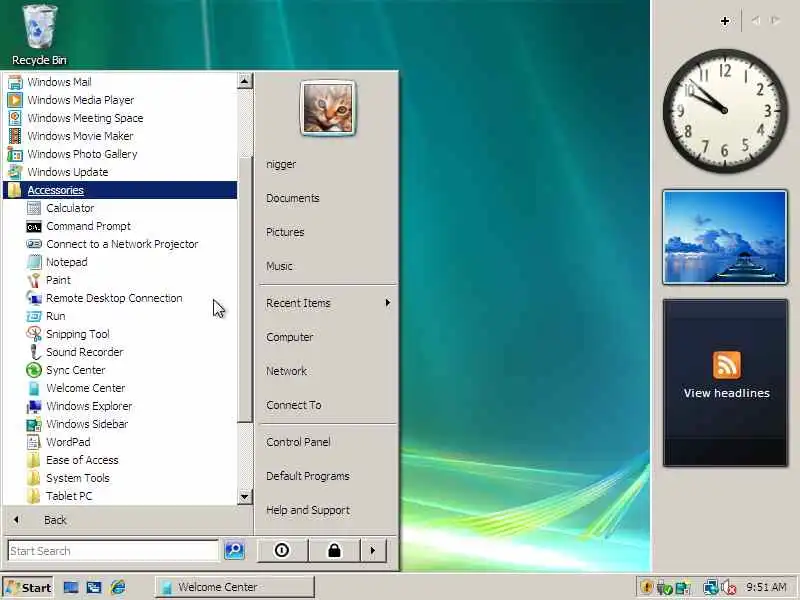Lock the computer with the padlock button
This screenshot has width=800, height=600.
334,551
